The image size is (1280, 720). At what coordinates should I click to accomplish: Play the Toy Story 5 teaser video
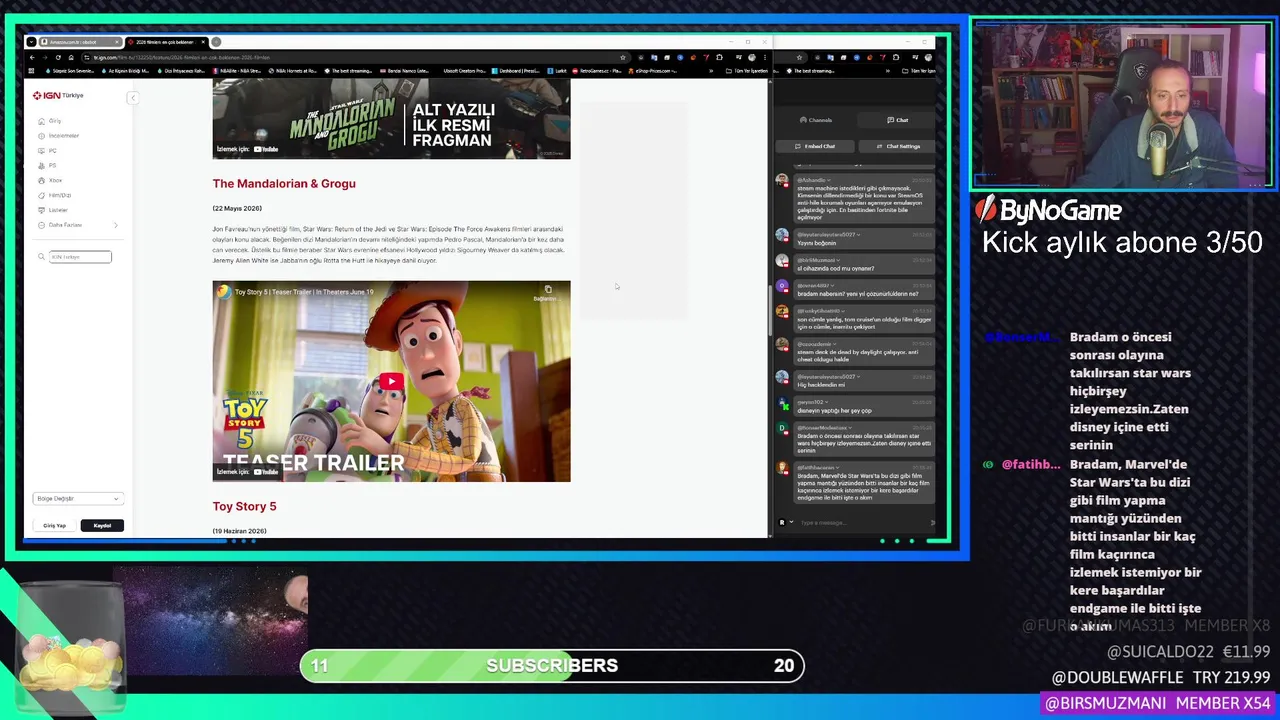click(391, 381)
